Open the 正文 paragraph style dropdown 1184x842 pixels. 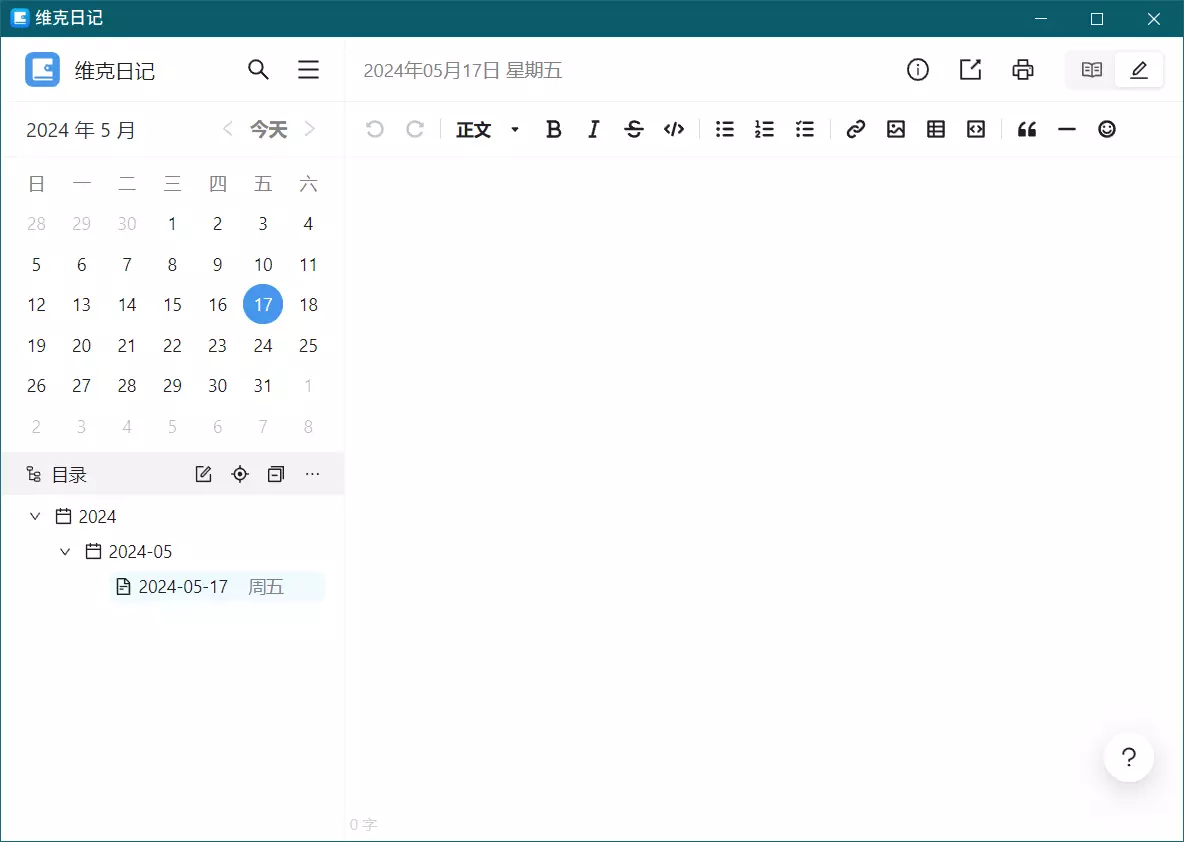tap(487, 129)
